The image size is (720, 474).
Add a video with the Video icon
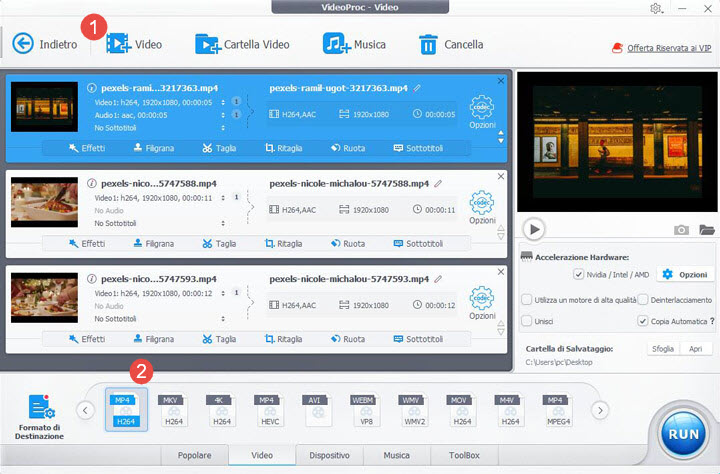(133, 44)
